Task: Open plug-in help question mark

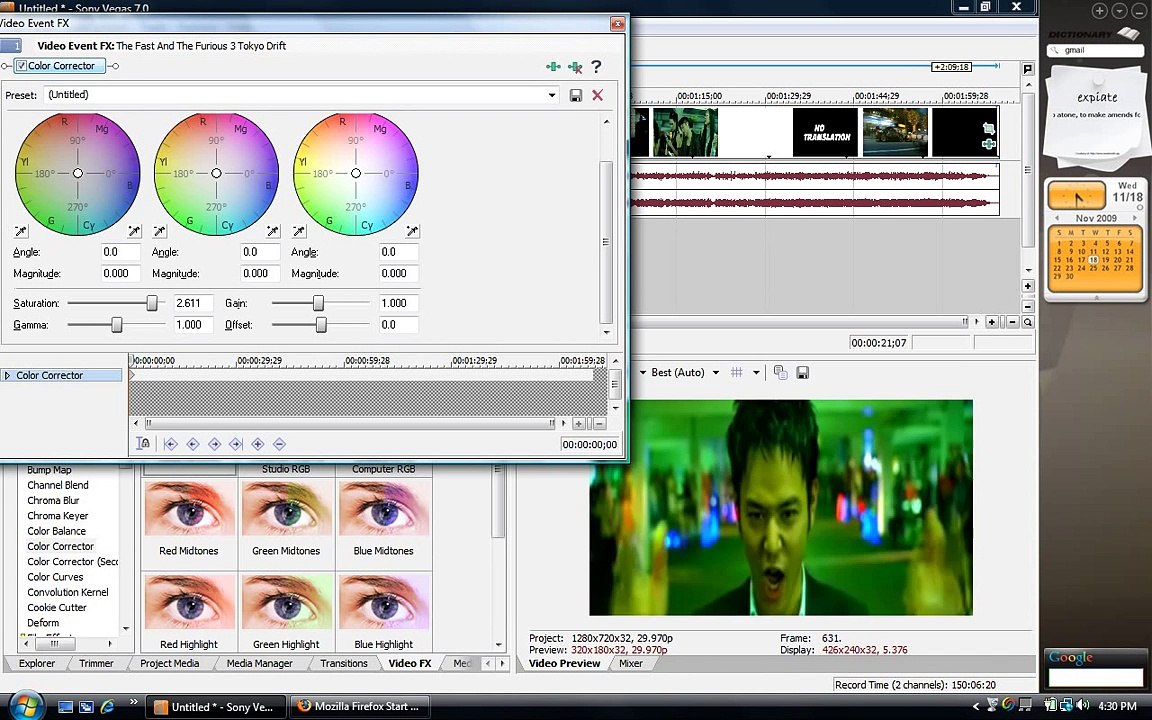Action: click(x=596, y=67)
